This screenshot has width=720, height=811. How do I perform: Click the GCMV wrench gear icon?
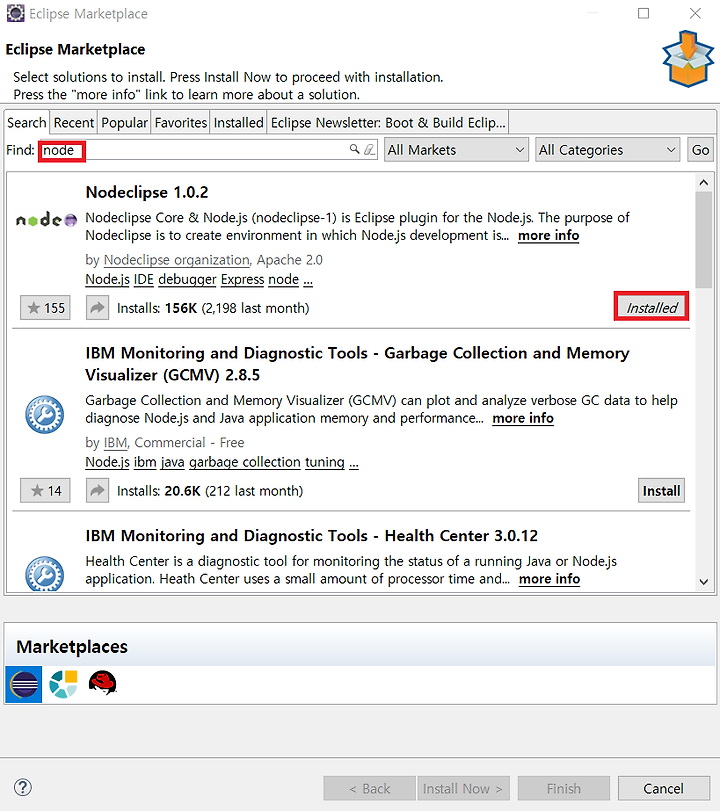tap(44, 414)
